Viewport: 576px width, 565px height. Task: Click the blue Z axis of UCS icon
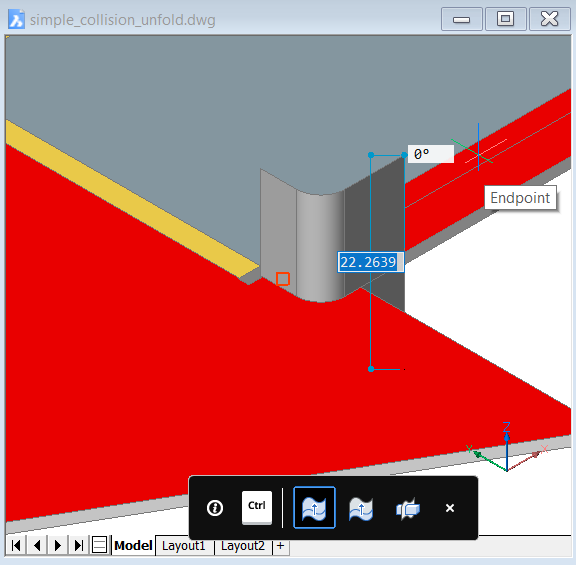pos(507,448)
